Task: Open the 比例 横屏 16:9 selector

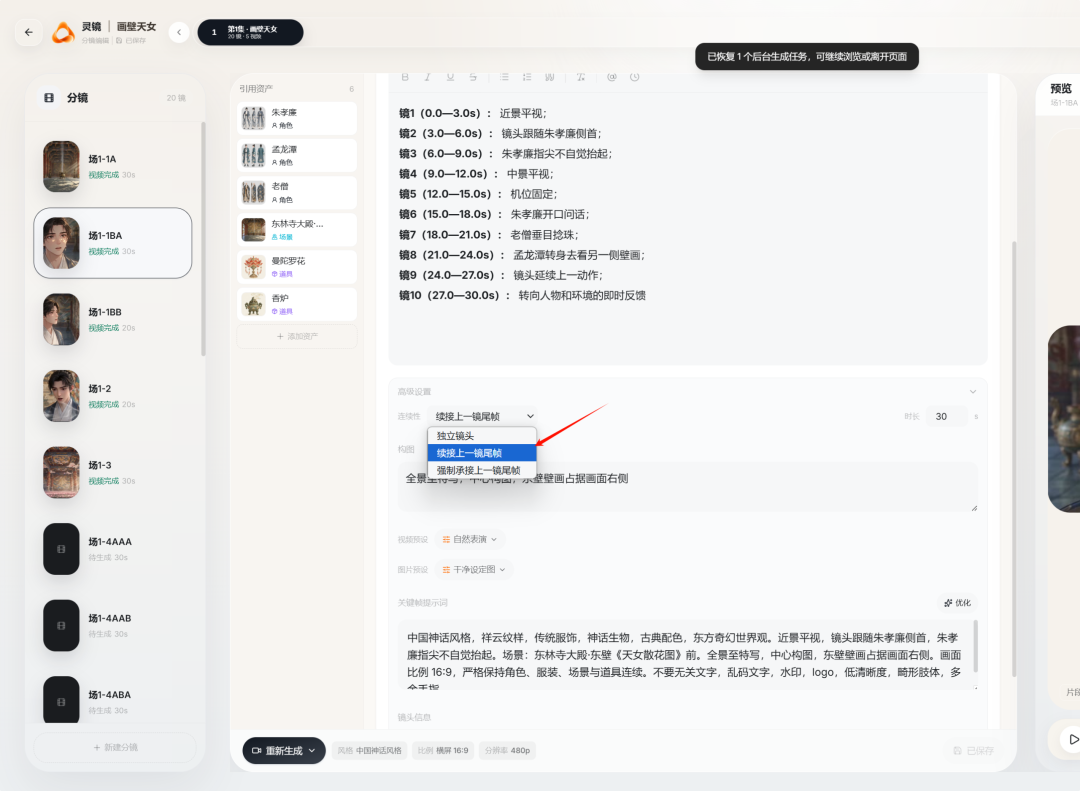Action: pos(443,750)
